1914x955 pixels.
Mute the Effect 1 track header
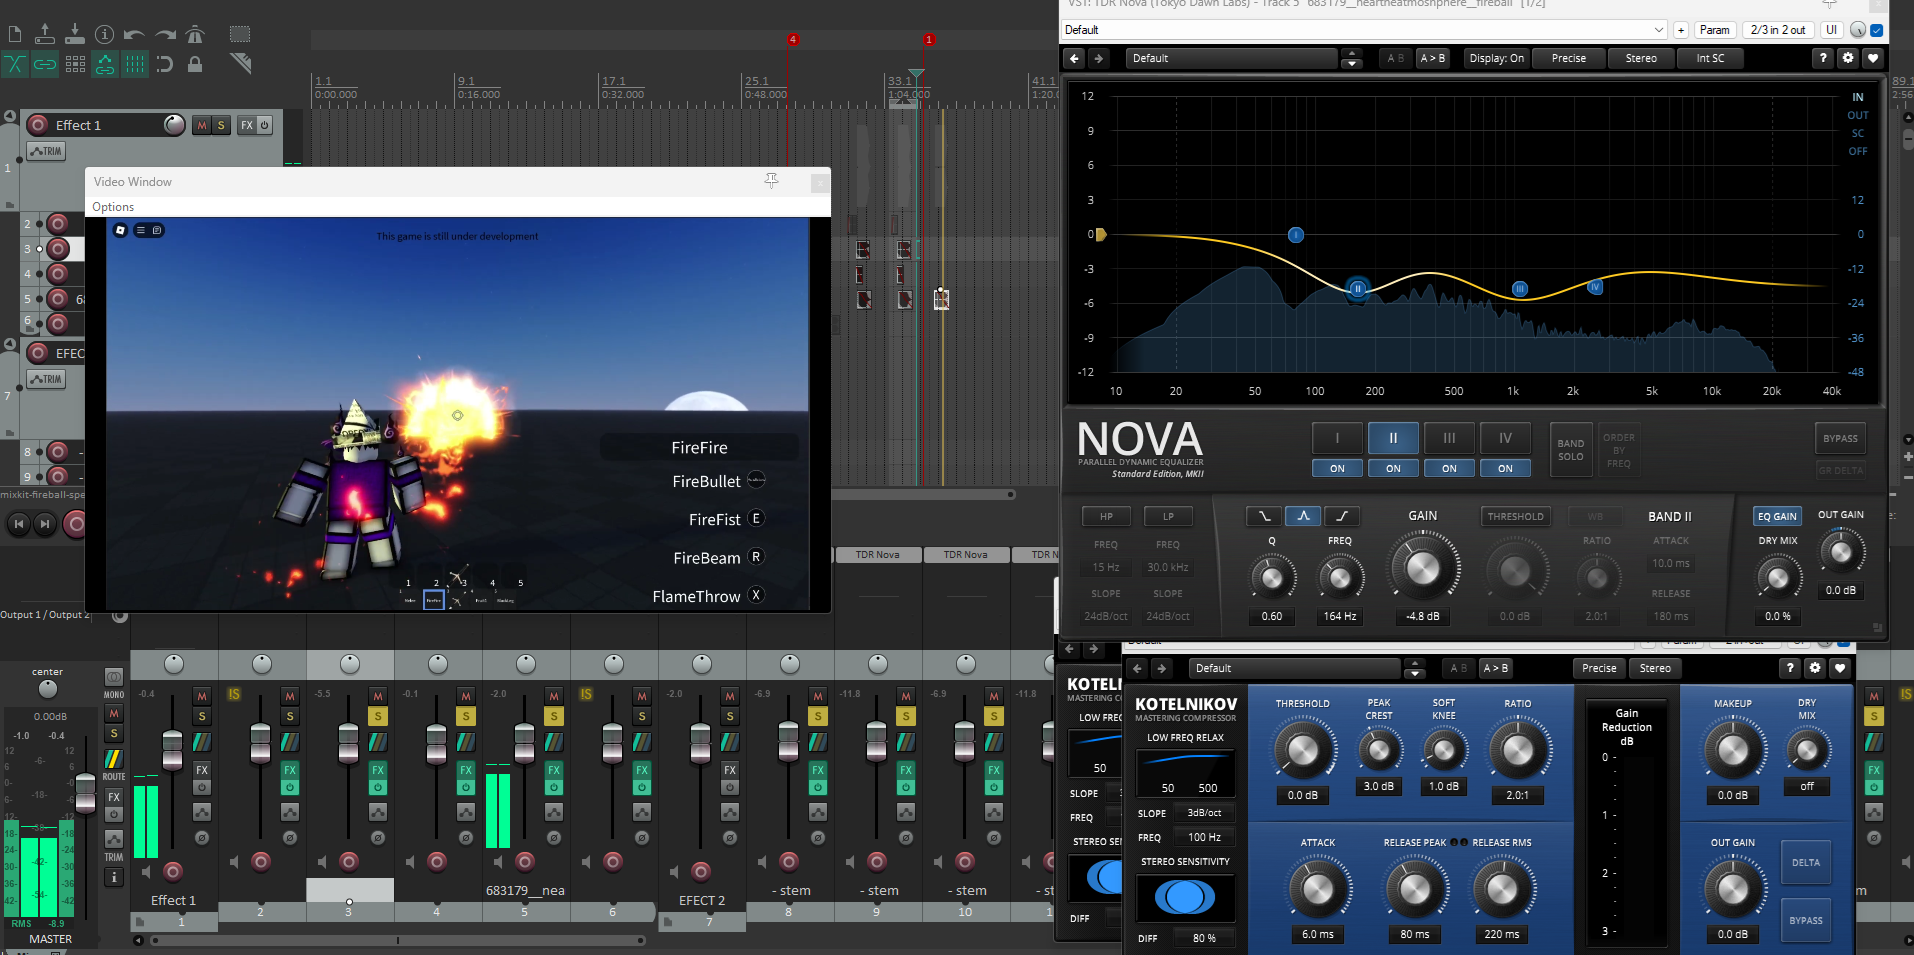pyautogui.click(x=202, y=125)
